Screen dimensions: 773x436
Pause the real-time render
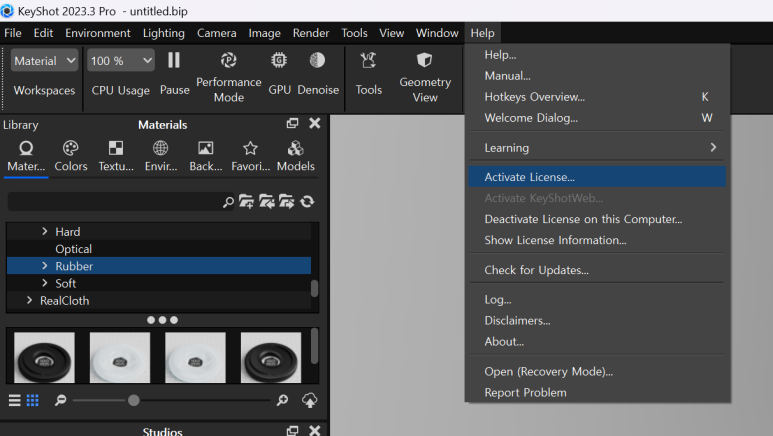(174, 75)
